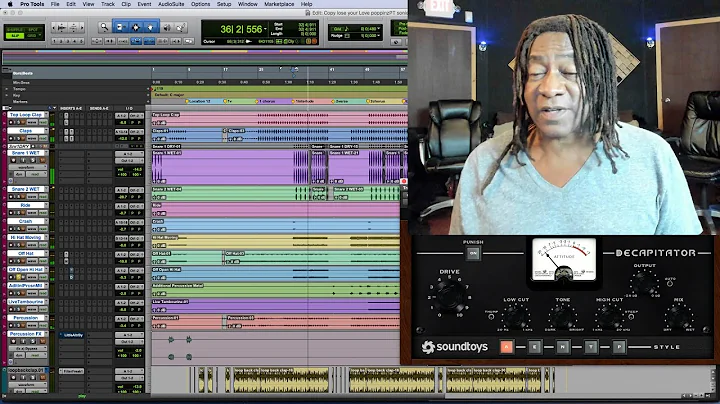720x404 pixels.
Task: Open the Marketplace menu
Action: [x=279, y=4]
